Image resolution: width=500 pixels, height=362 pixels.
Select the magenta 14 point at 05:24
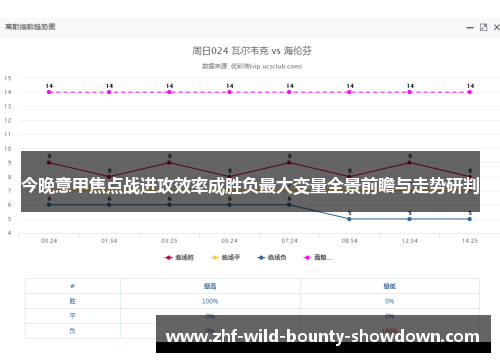pos(229,92)
